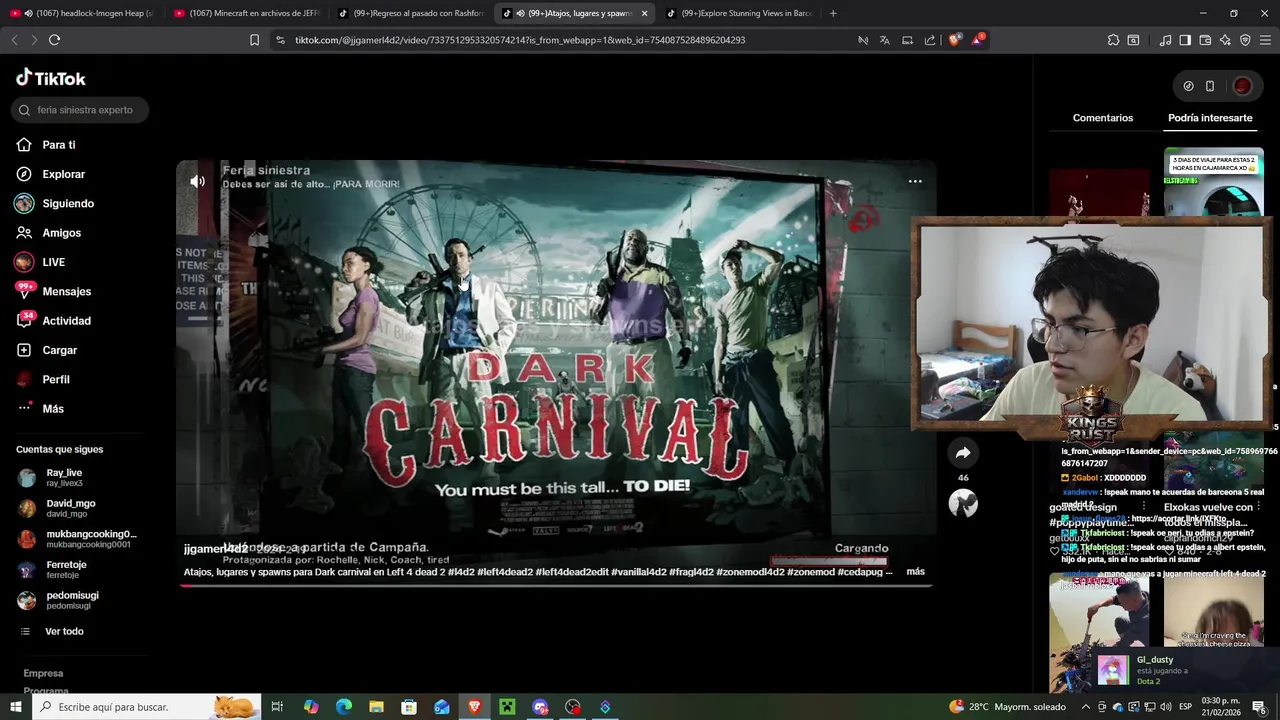Open Brave Rewards triangle icon
The width and height of the screenshot is (1280, 720).
(x=977, y=40)
